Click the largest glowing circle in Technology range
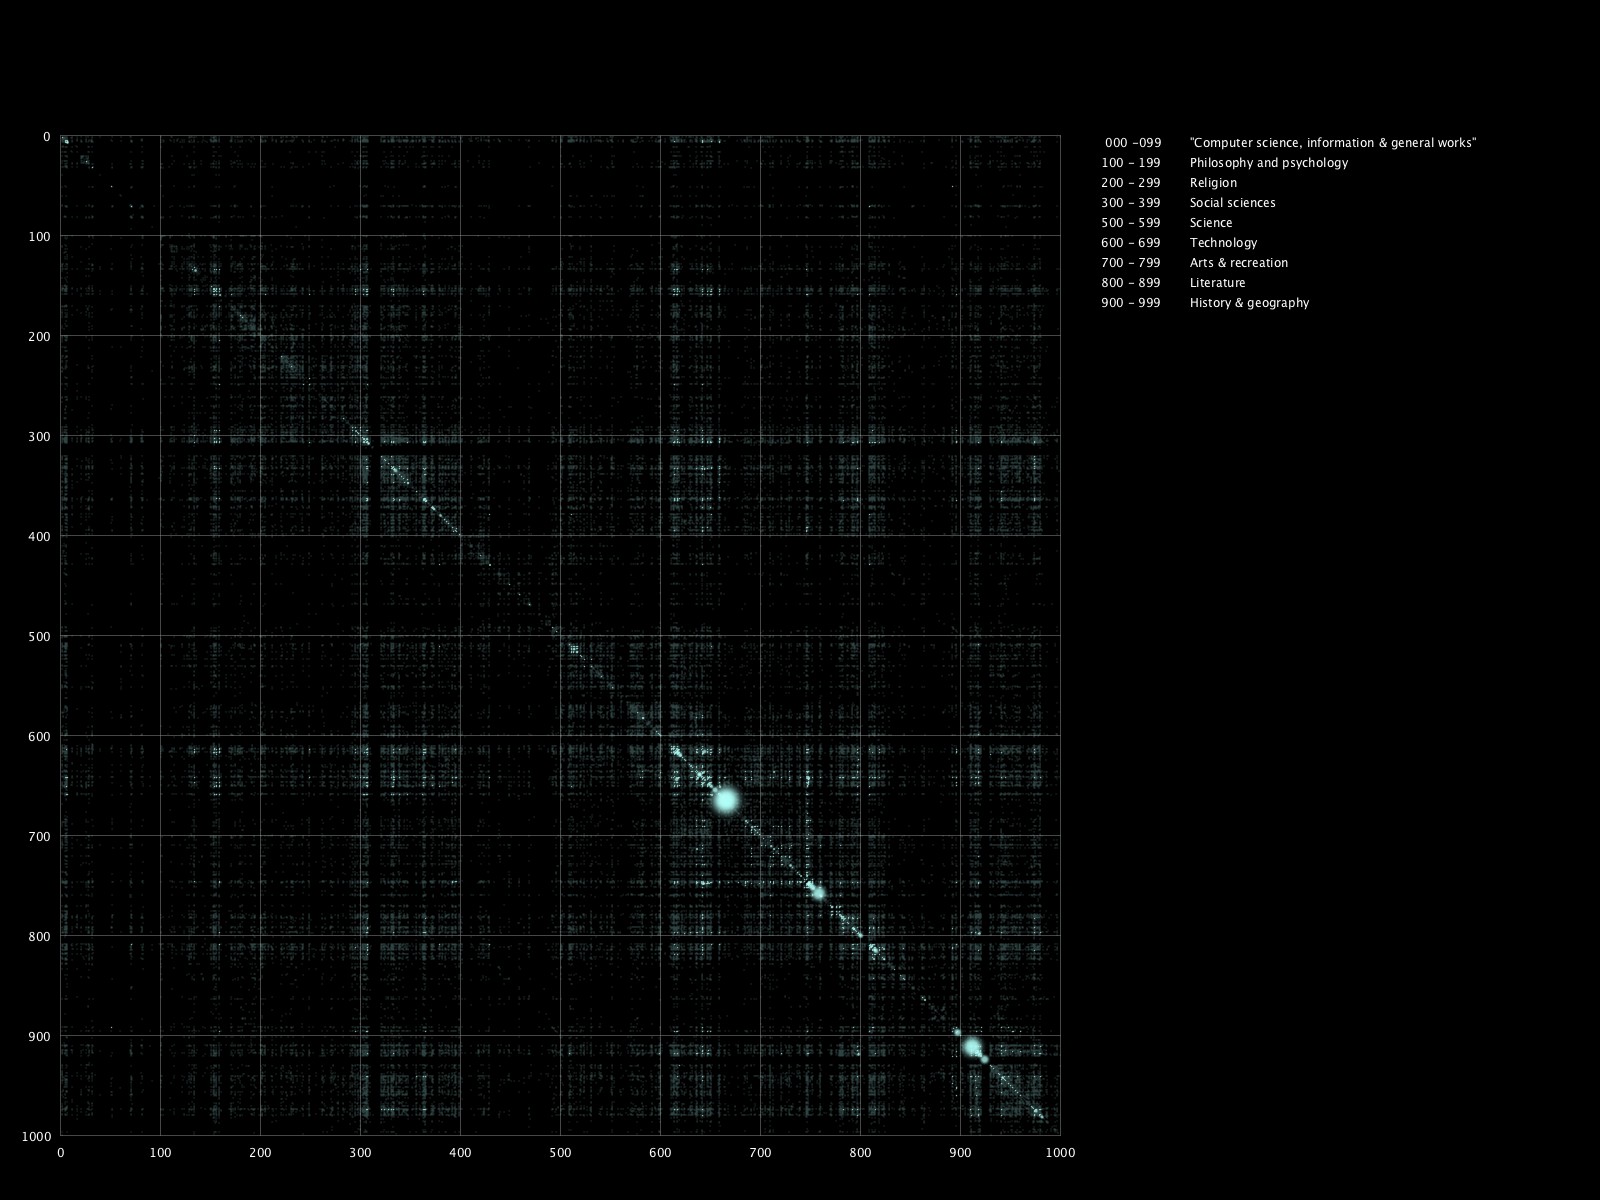This screenshot has height=1200, width=1600. [726, 800]
